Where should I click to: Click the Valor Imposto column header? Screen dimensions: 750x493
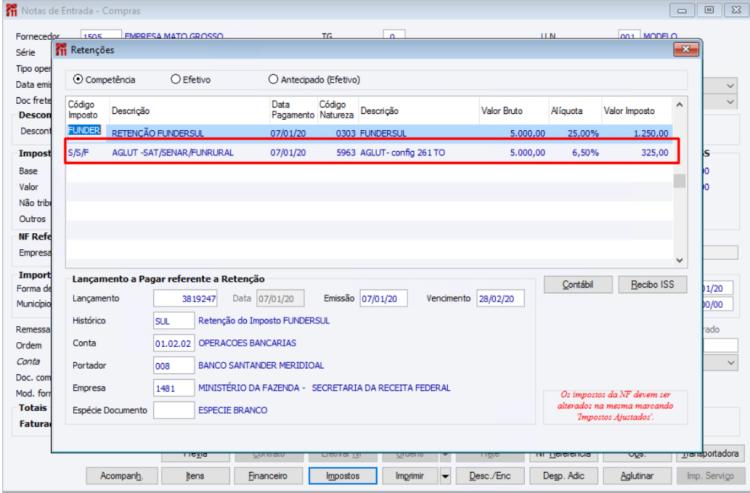(629, 111)
